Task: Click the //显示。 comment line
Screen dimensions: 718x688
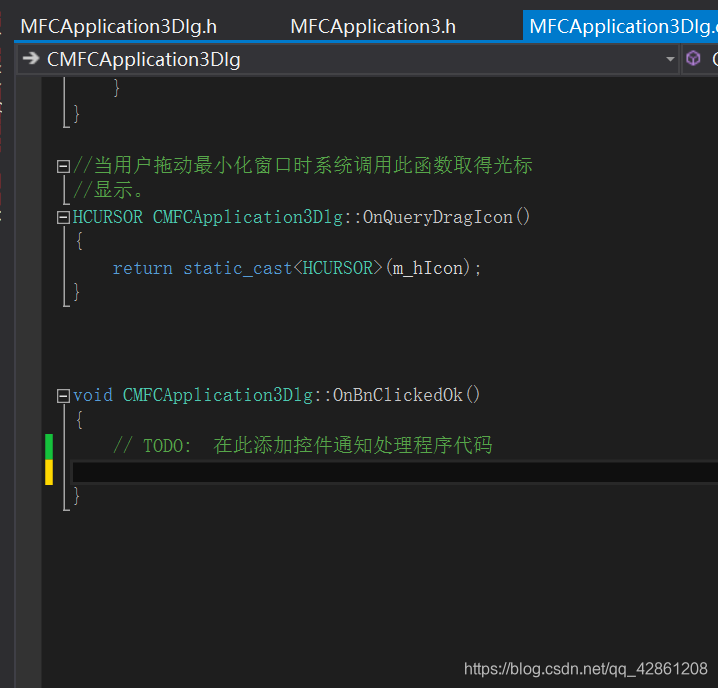Action: point(109,190)
